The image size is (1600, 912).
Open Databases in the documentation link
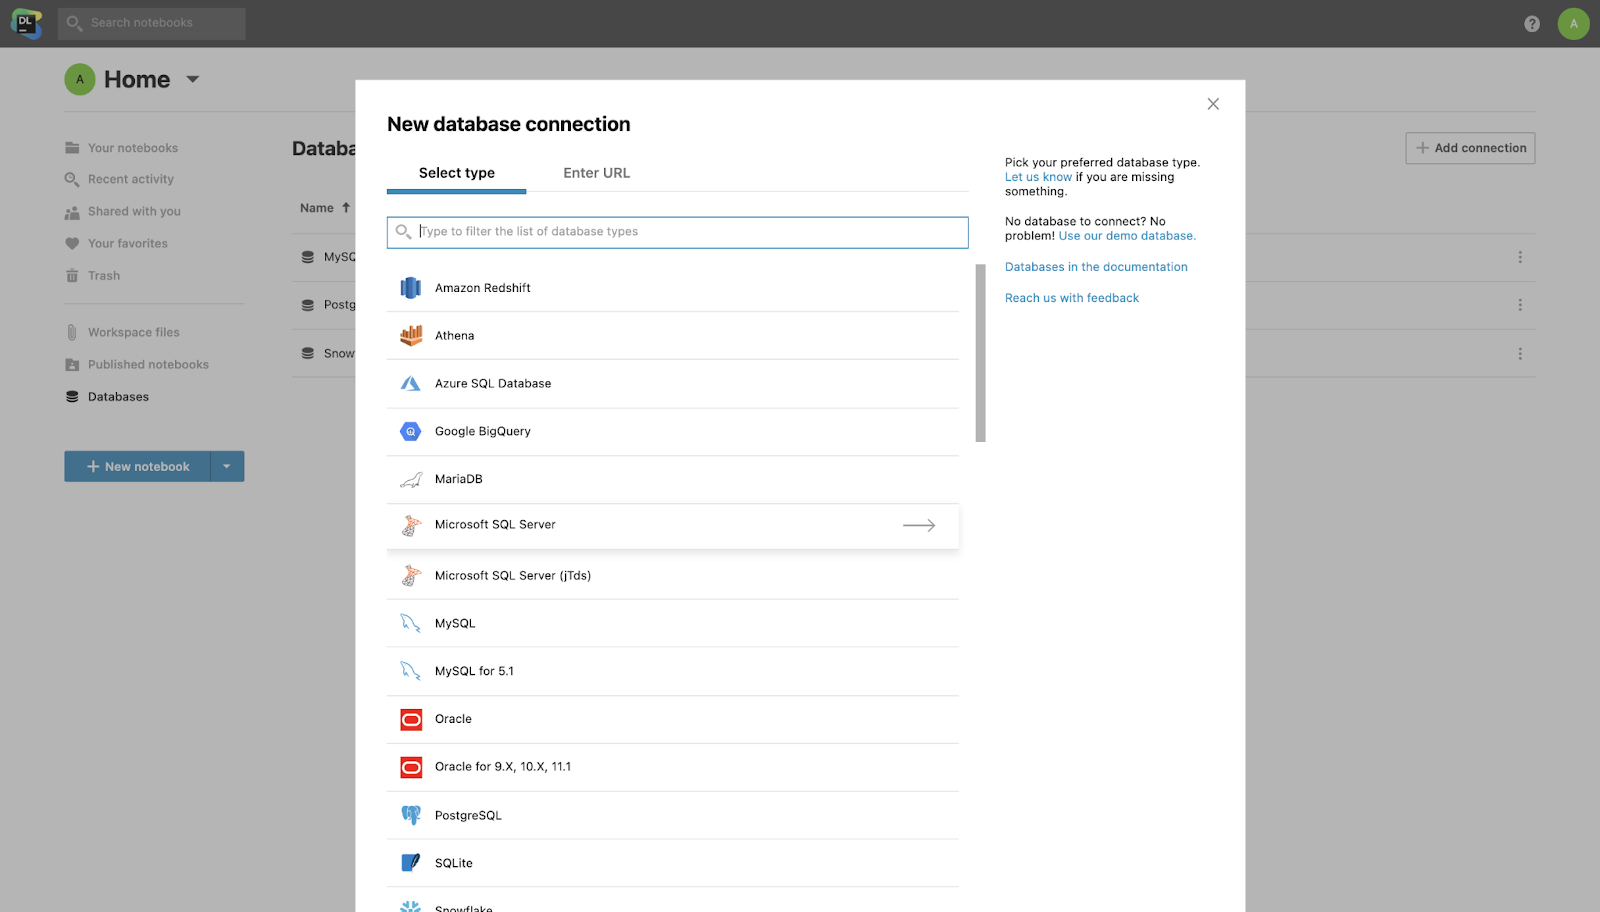pos(1096,267)
